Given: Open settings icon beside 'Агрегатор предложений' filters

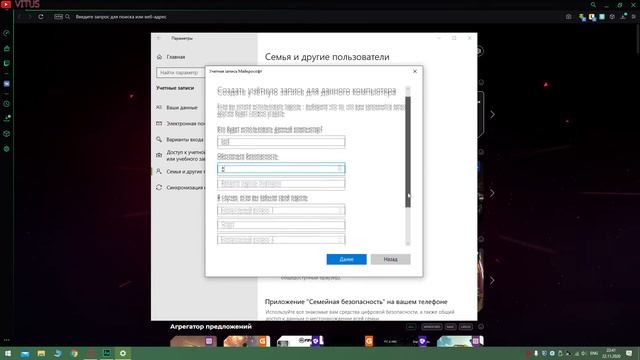Looking at the screenshot, I should pyautogui.click(x=481, y=327).
